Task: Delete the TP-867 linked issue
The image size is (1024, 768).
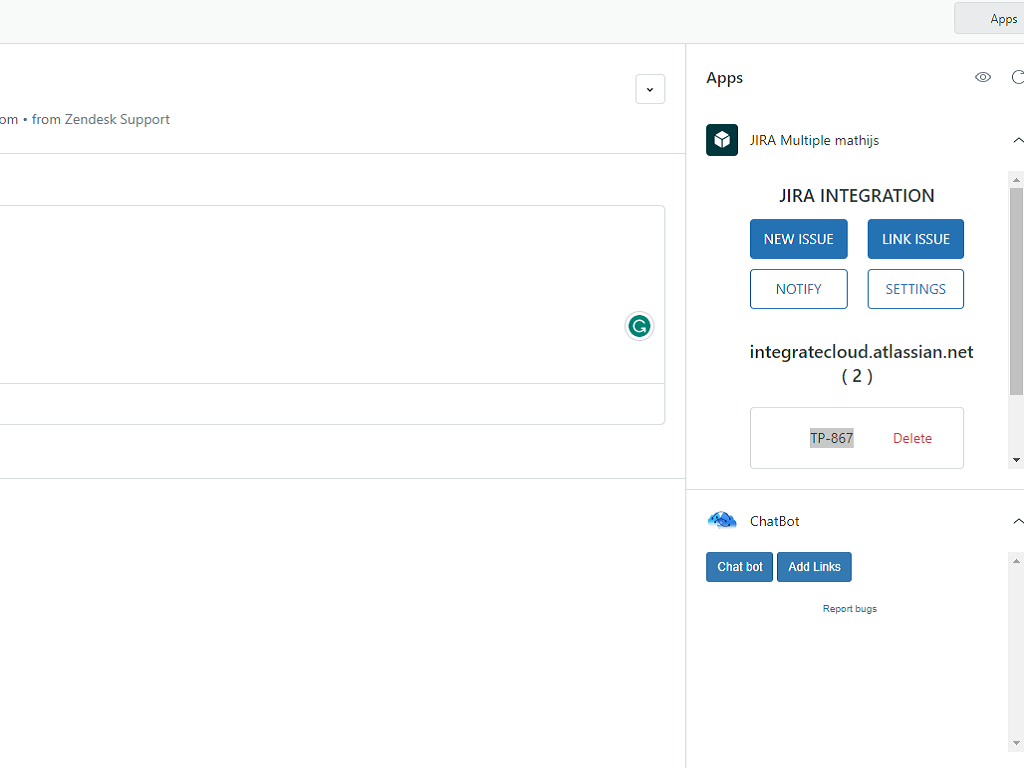Action: (912, 438)
